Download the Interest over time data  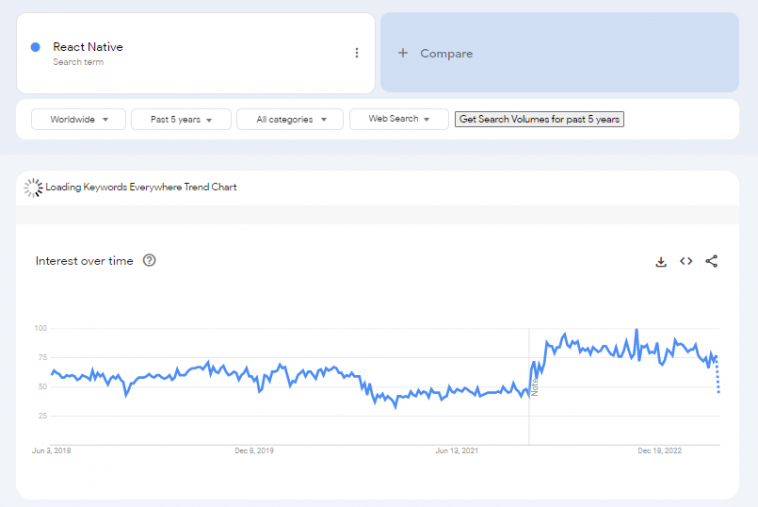[x=660, y=261]
